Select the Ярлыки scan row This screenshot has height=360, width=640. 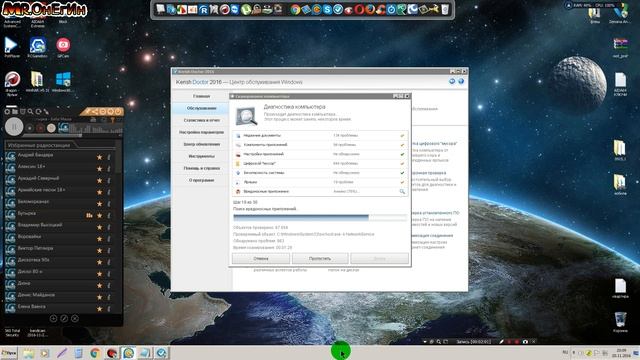[x=320, y=182]
